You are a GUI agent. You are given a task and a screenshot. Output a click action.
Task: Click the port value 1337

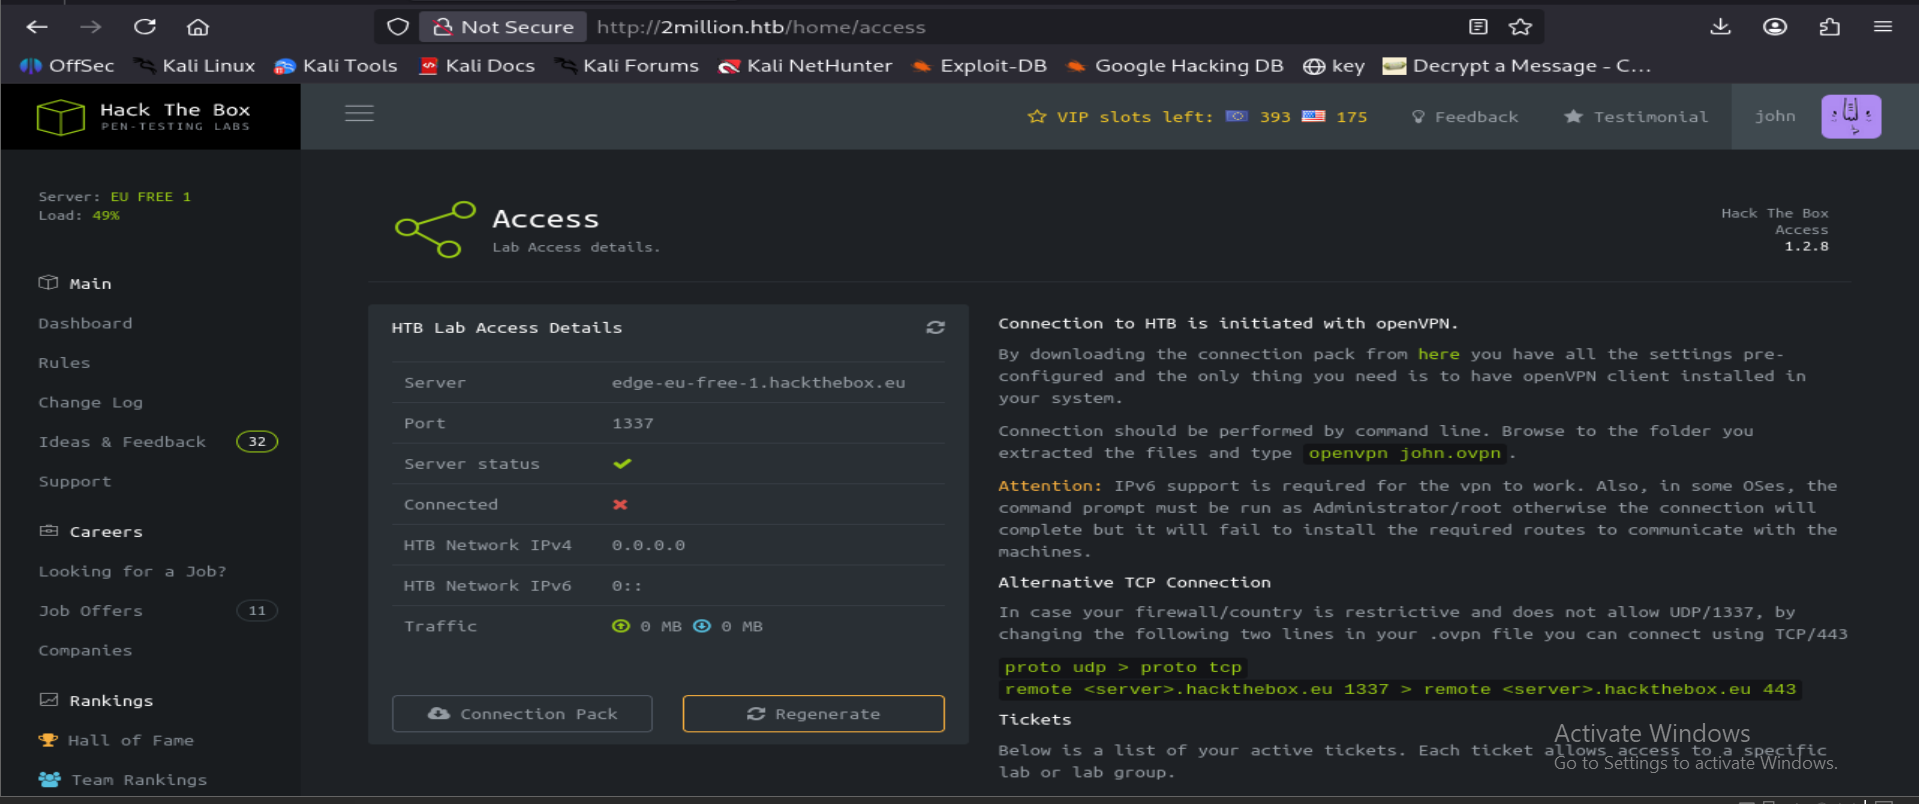632,423
